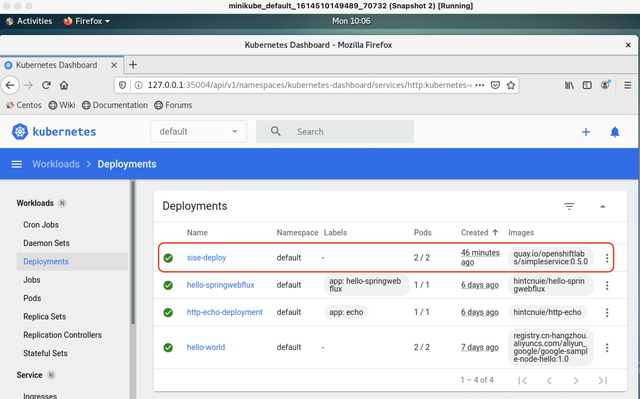
Task: Create new resource with the plus icon
Action: pyautogui.click(x=586, y=132)
